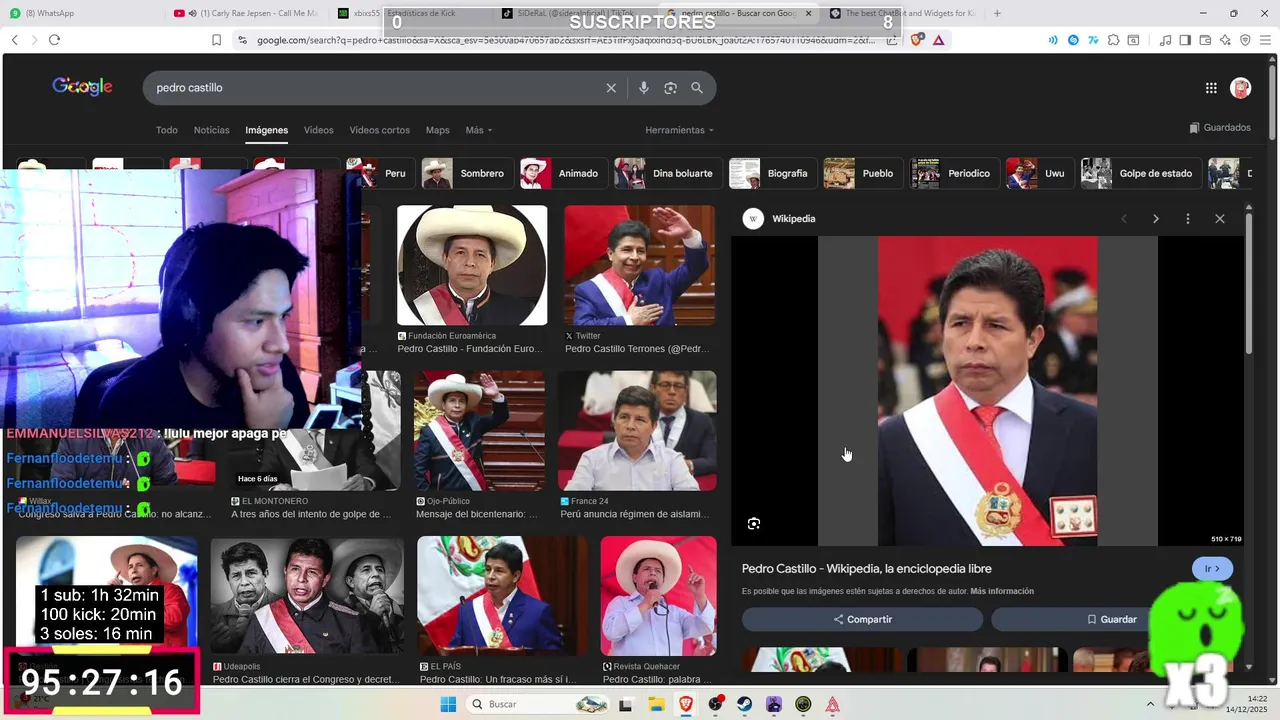Switch to the Videos tab

coord(319,130)
